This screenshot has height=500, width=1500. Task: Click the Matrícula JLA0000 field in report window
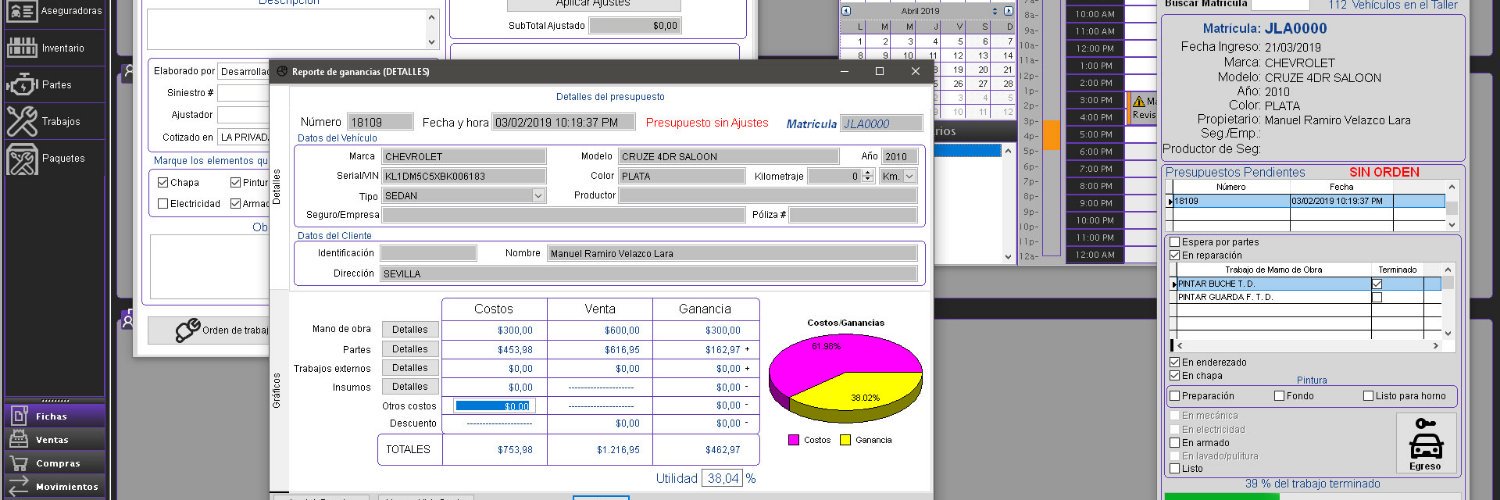point(880,123)
